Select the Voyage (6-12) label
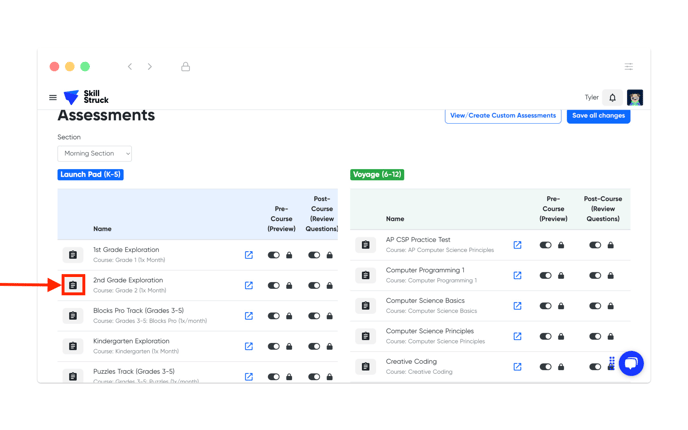Screen dimensions: 688x430 [x=377, y=175]
